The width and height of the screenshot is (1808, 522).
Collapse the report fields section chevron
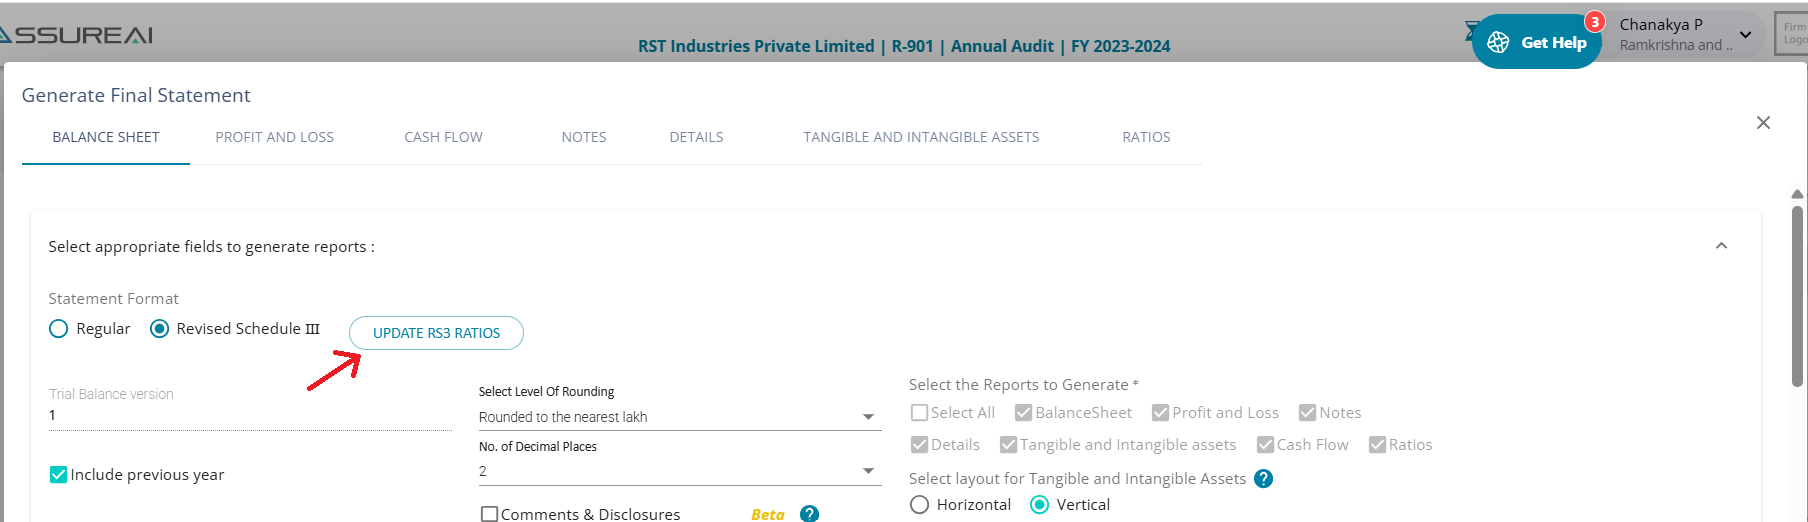(x=1721, y=246)
